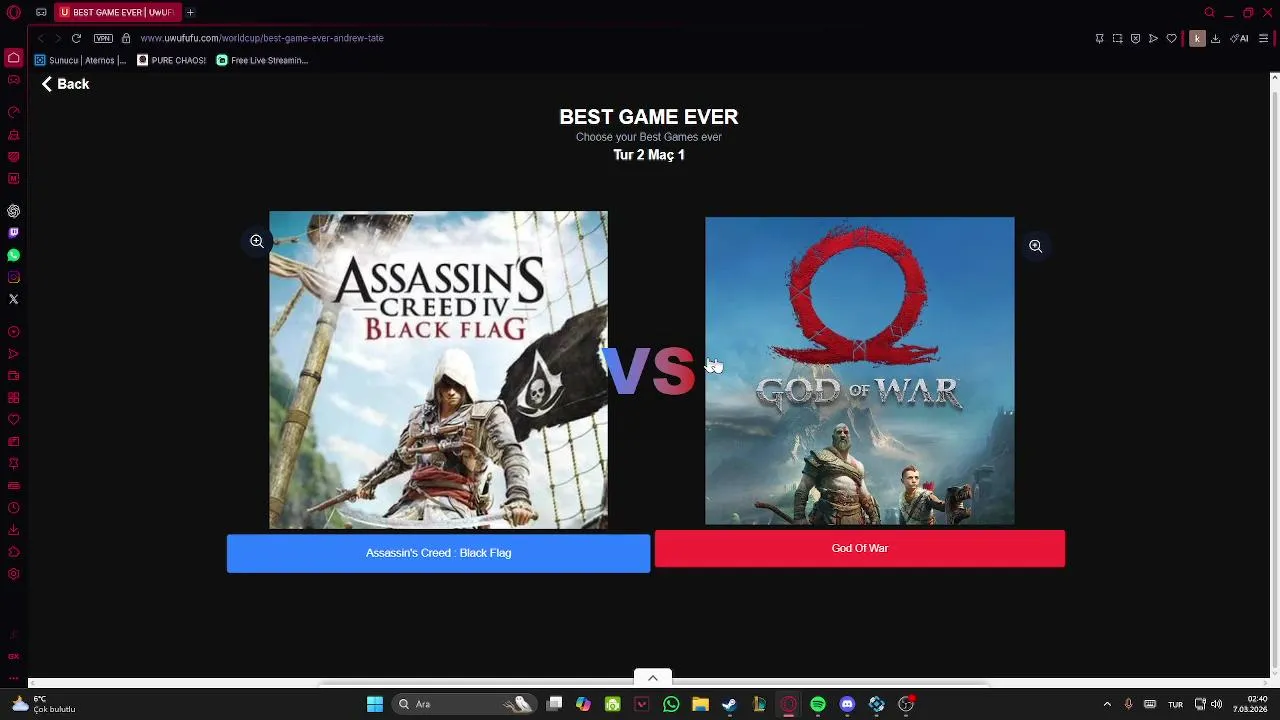Open the 'k' profile avatar

[x=1196, y=38]
